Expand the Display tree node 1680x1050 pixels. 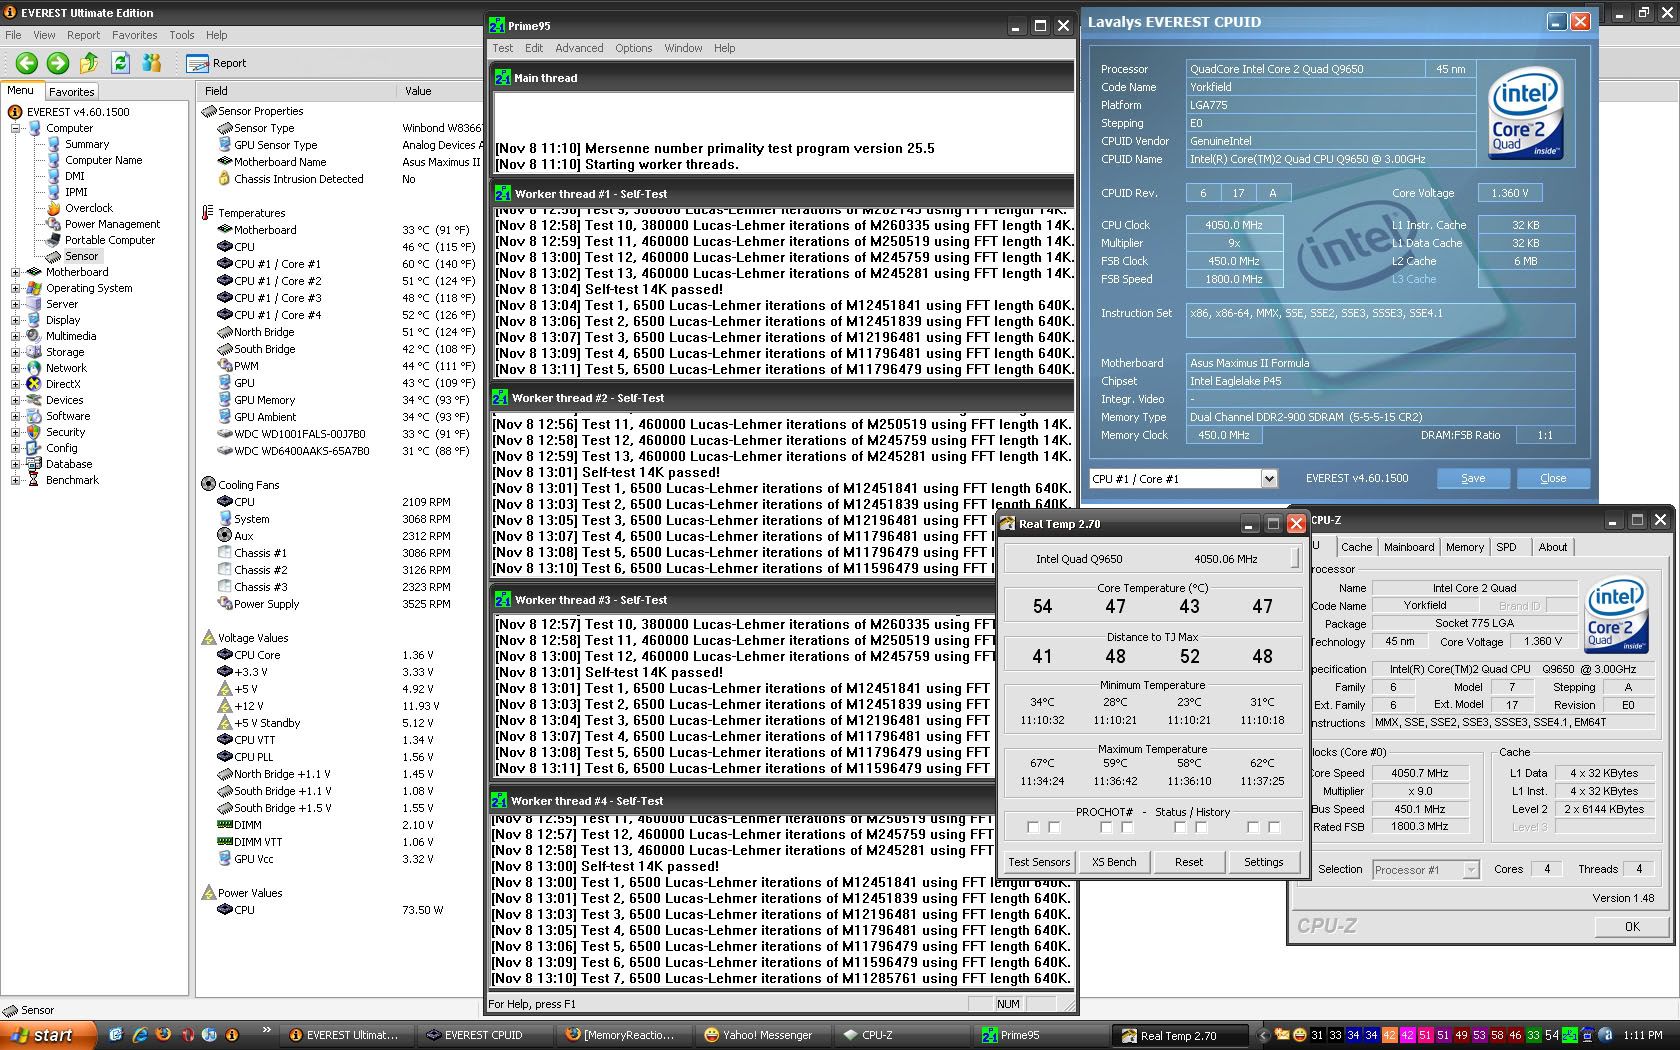coord(16,320)
